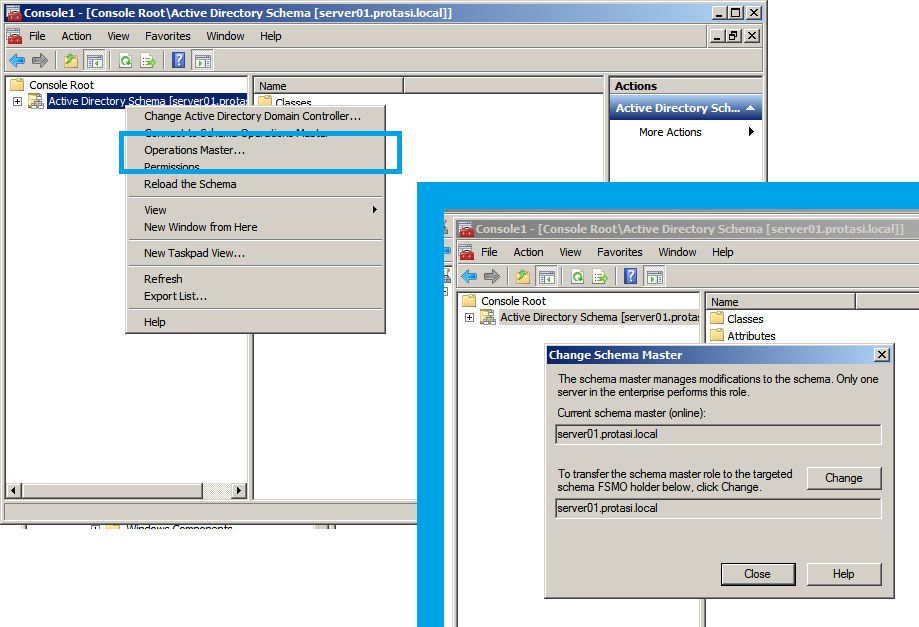Screen dimensions: 919x627
Task: Click Help question-mark icon in first console toolbar
Action: 179,60
